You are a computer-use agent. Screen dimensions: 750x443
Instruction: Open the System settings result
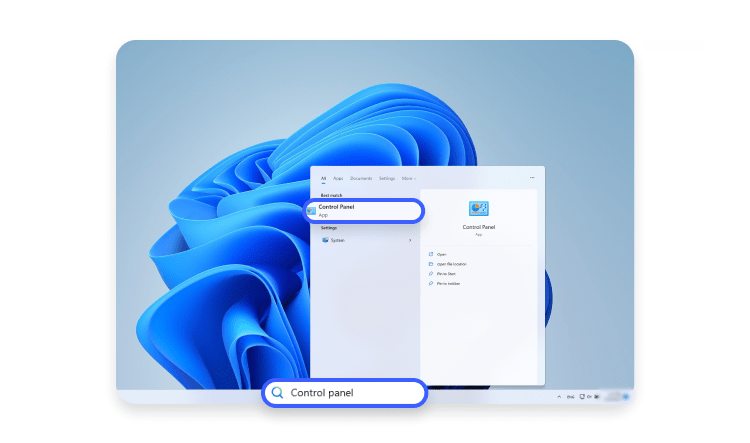click(x=366, y=240)
